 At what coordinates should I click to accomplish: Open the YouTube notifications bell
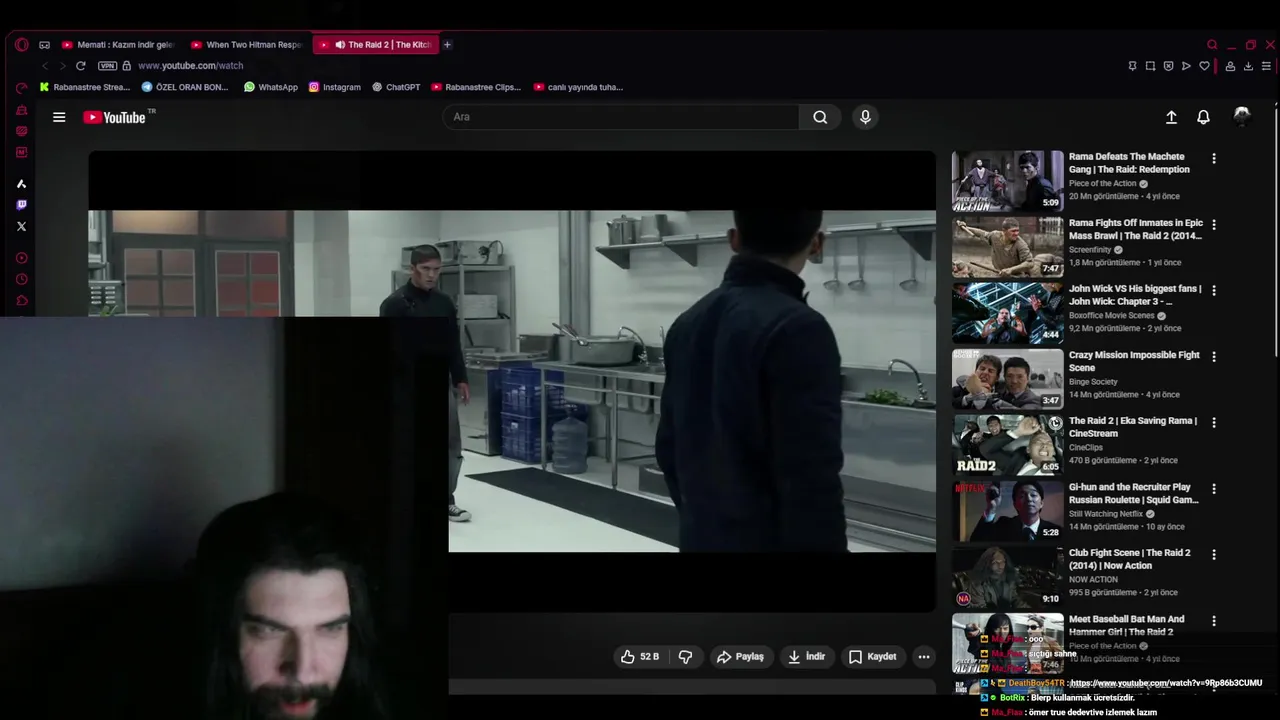click(1203, 117)
